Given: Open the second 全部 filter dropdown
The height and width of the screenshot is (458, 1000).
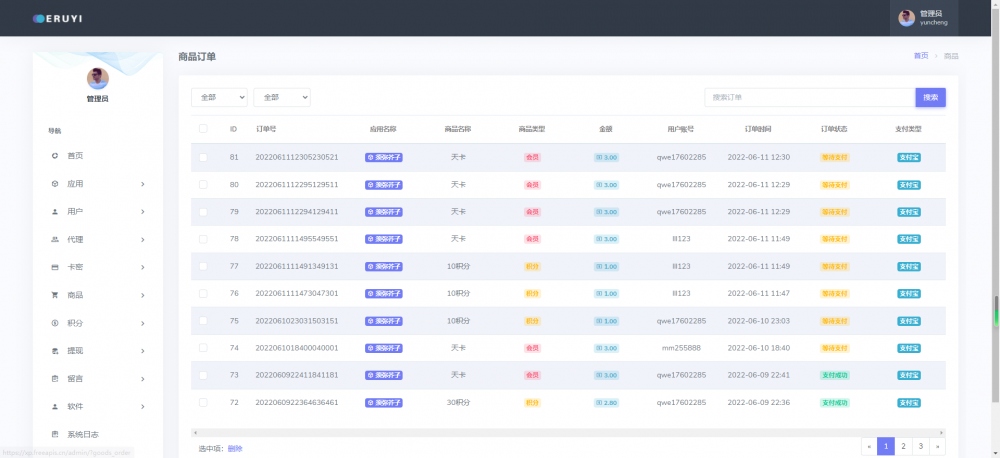Looking at the screenshot, I should (x=281, y=97).
